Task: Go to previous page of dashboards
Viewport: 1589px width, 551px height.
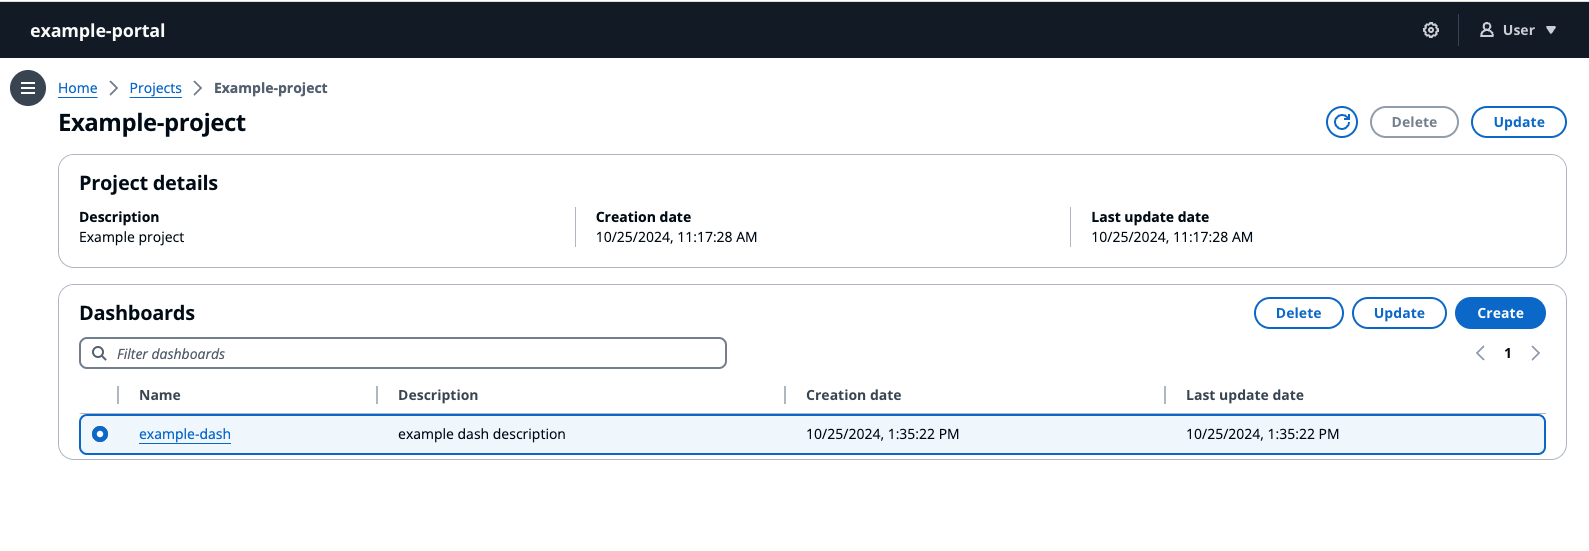Action: 1480,353
